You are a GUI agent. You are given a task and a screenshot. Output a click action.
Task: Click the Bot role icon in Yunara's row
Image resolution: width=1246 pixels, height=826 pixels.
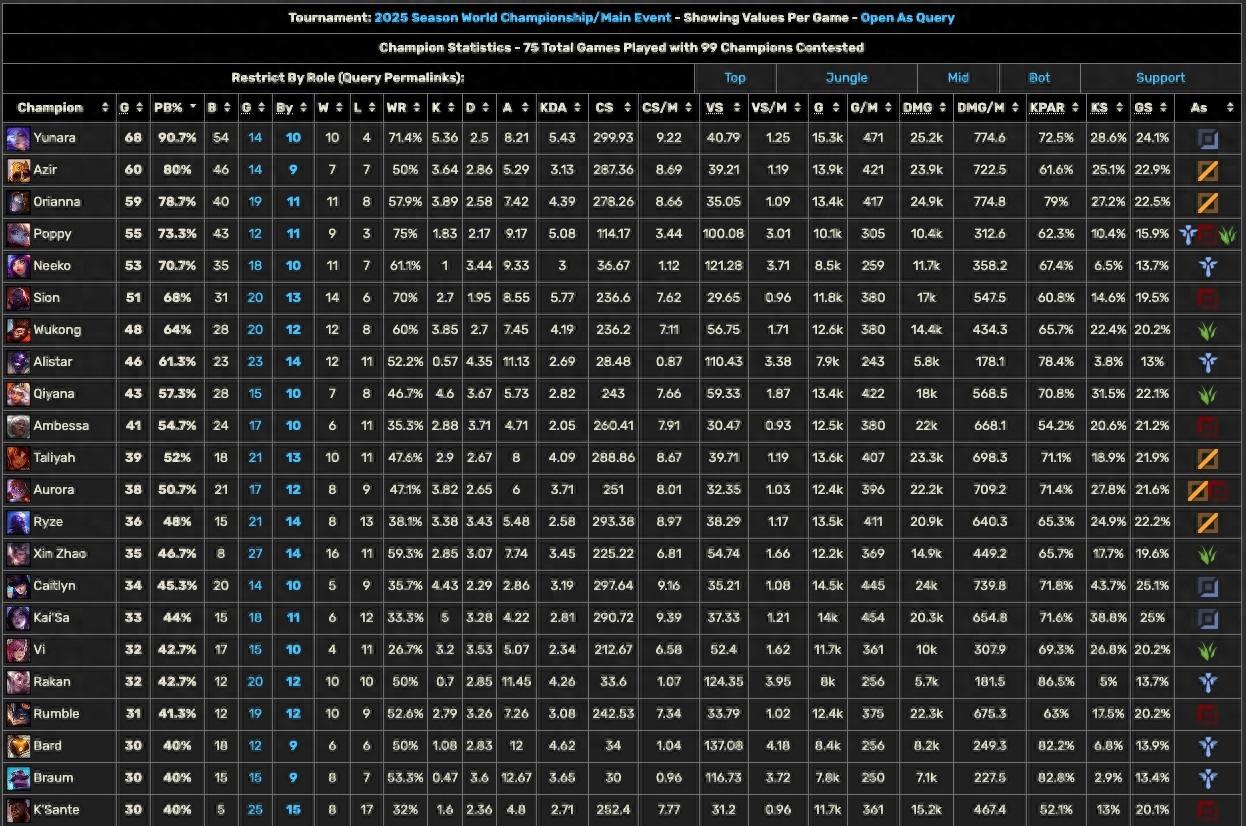(x=1207, y=139)
